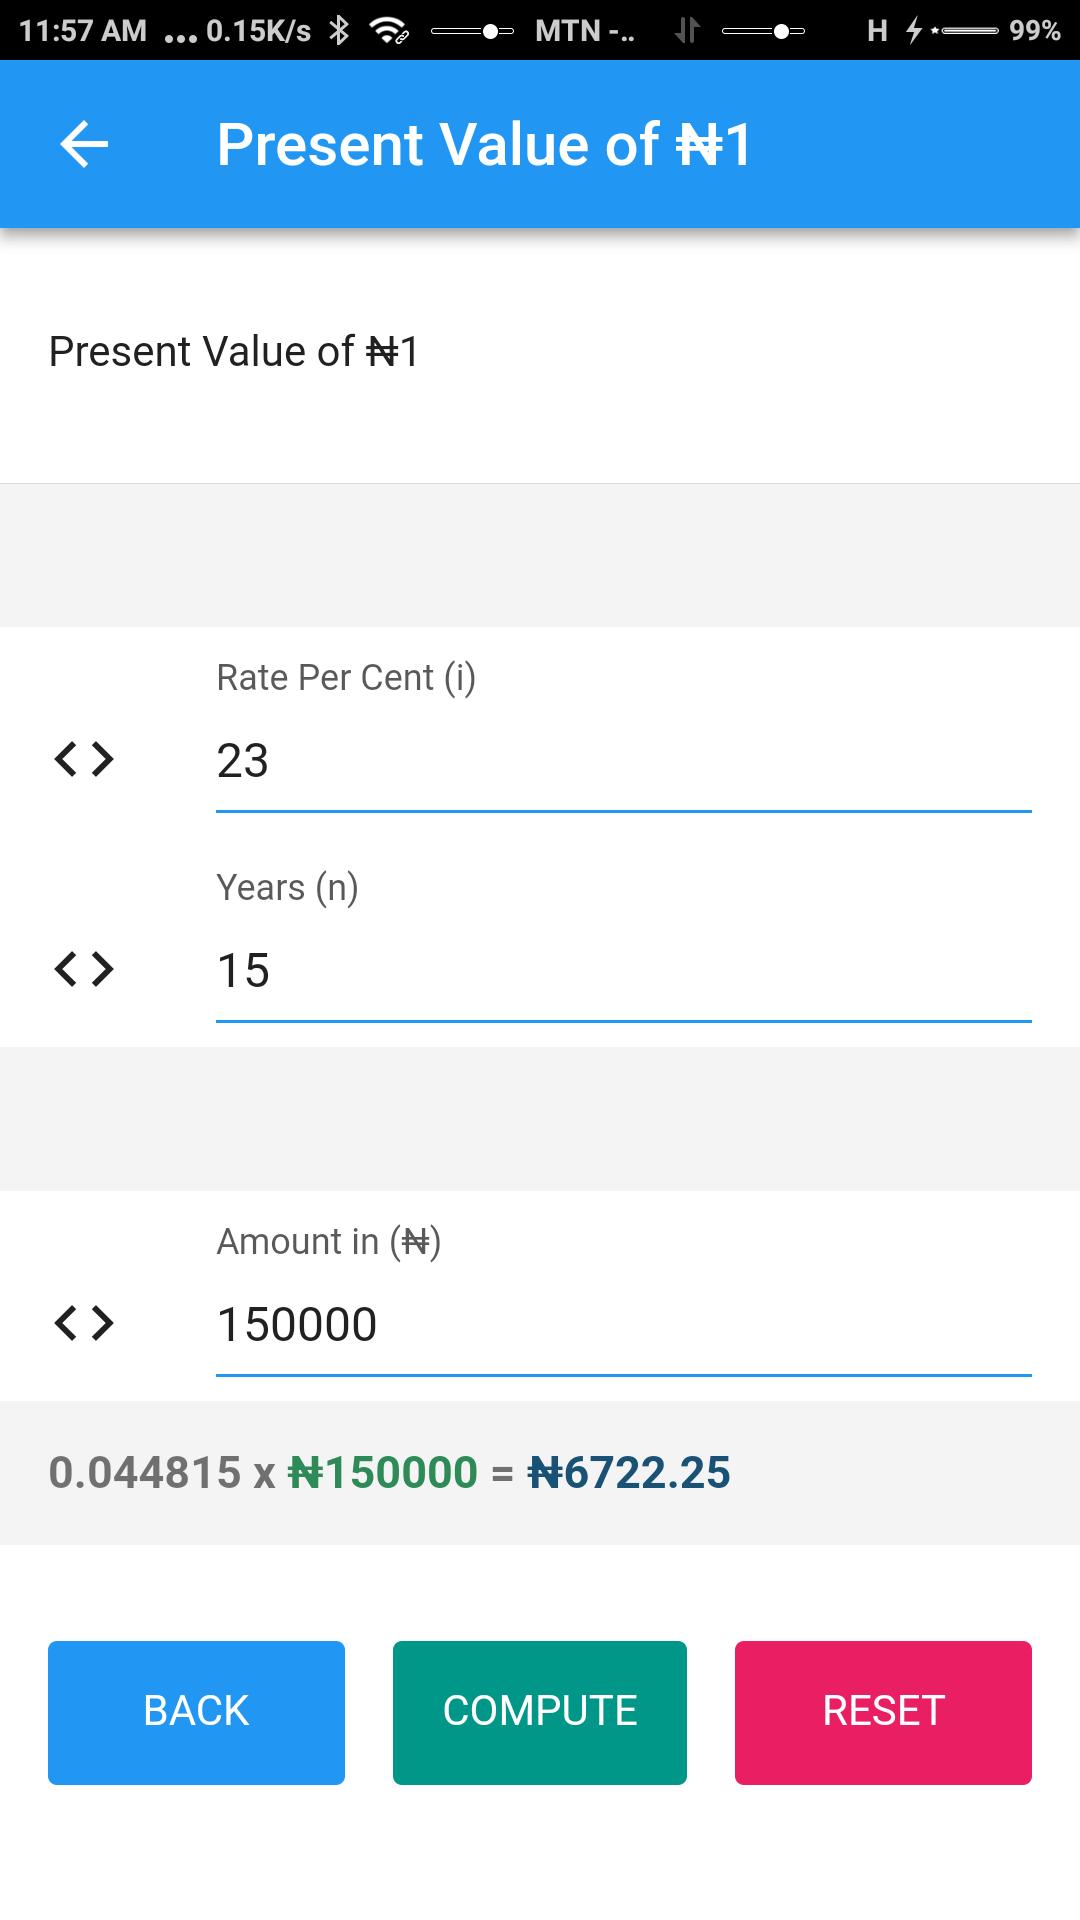The width and height of the screenshot is (1080, 1920).
Task: Tap the Wi-Fi status icon
Action: pyautogui.click(x=389, y=30)
